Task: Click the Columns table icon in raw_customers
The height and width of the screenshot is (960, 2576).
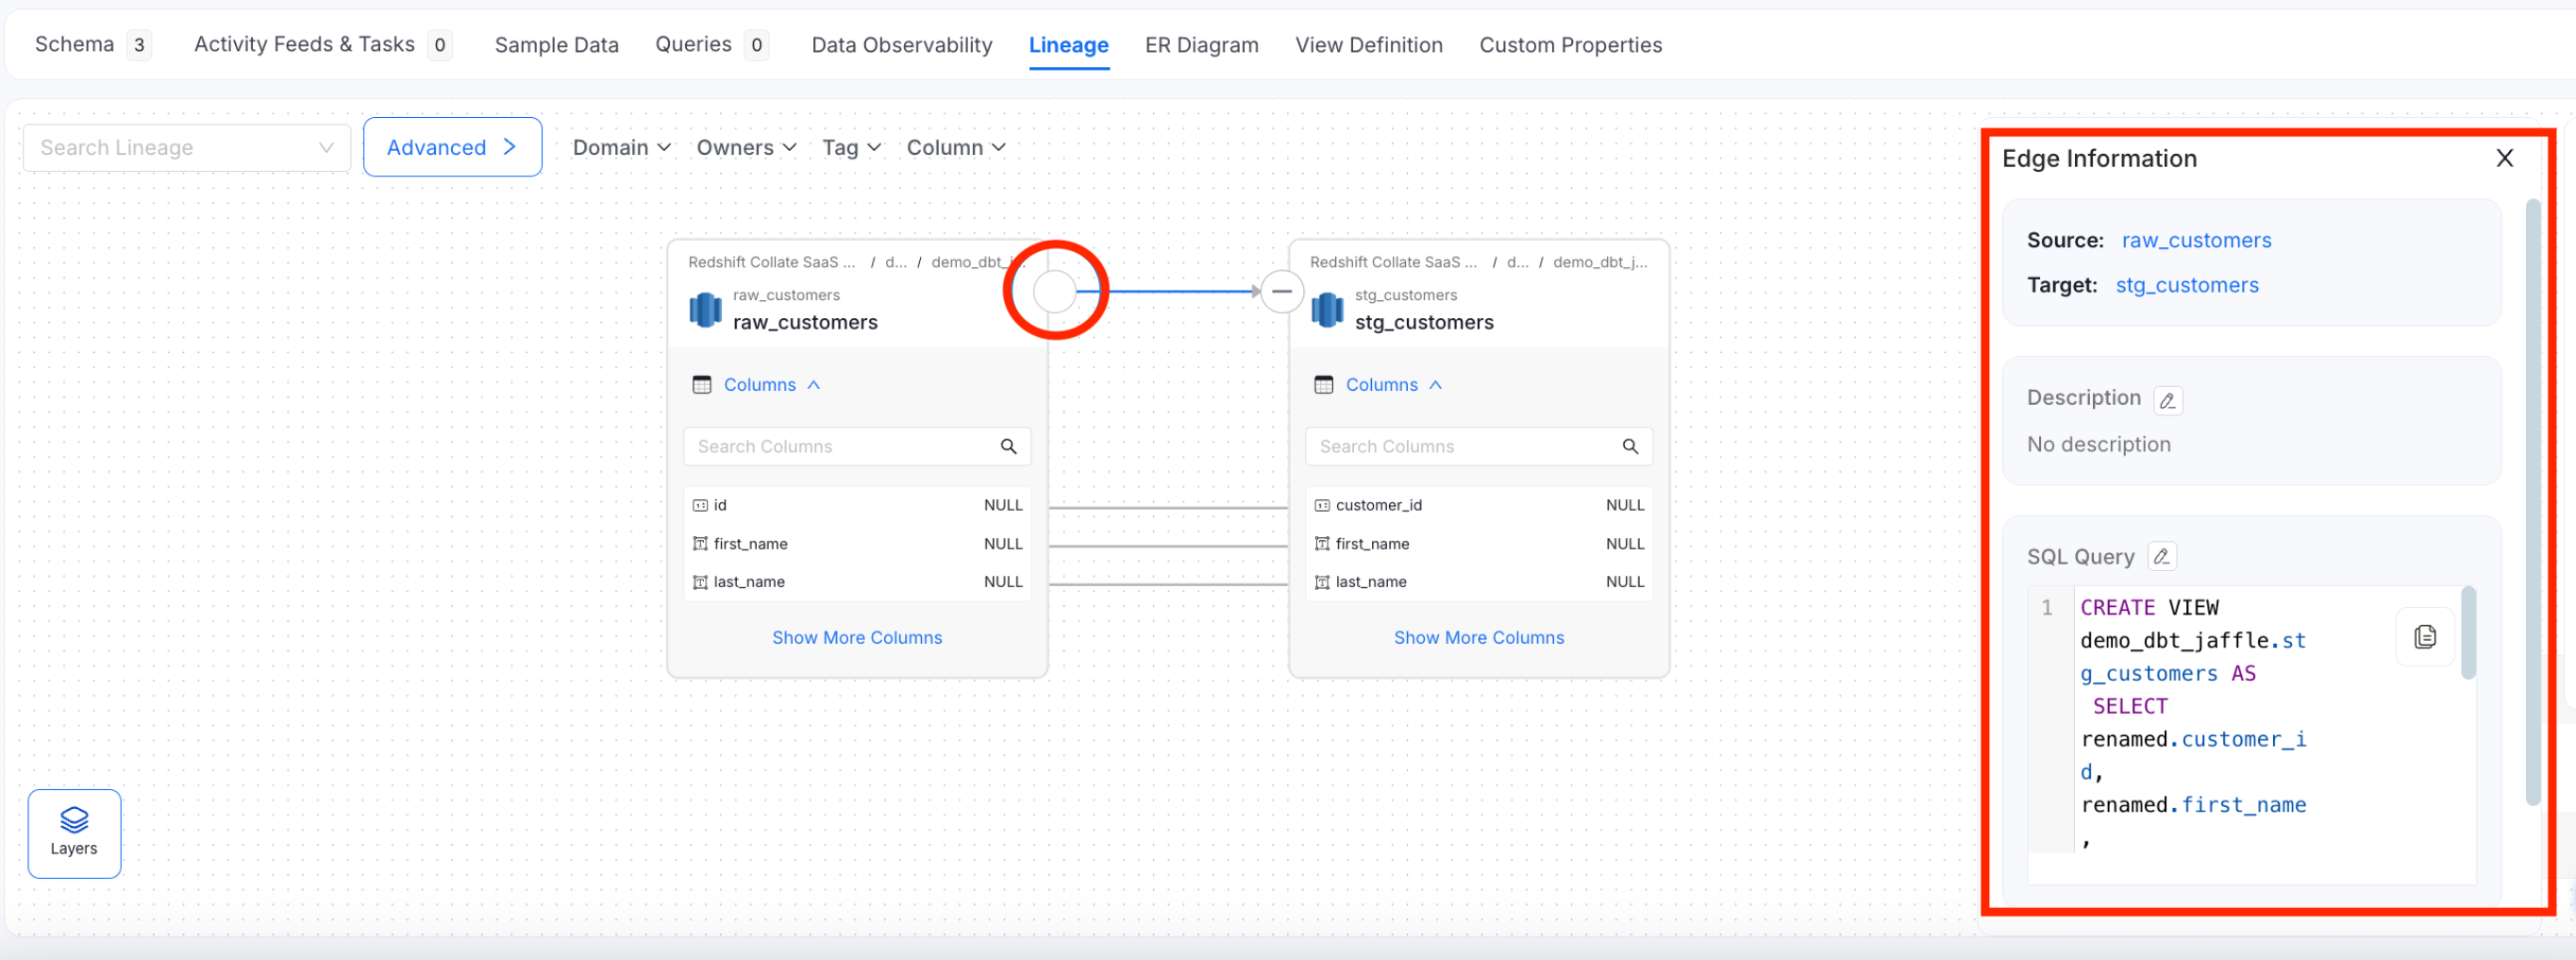Action: pyautogui.click(x=702, y=385)
